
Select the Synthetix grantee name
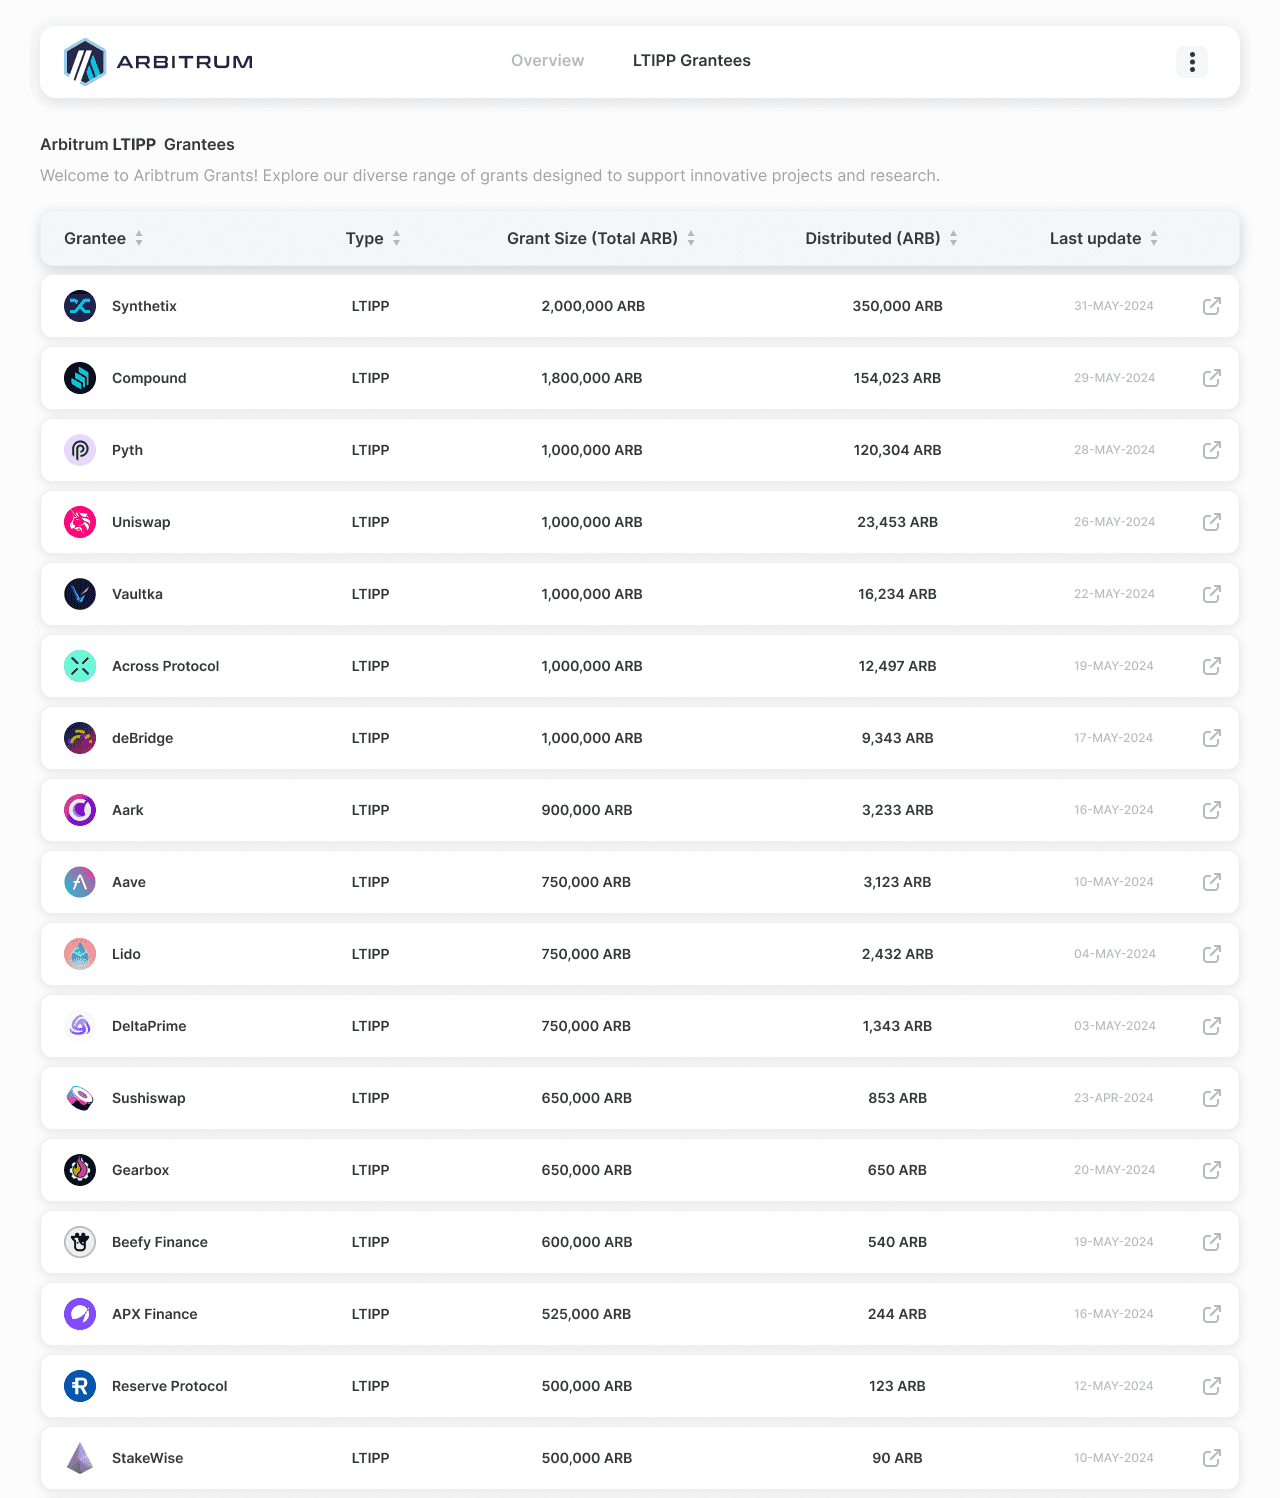[x=144, y=306]
